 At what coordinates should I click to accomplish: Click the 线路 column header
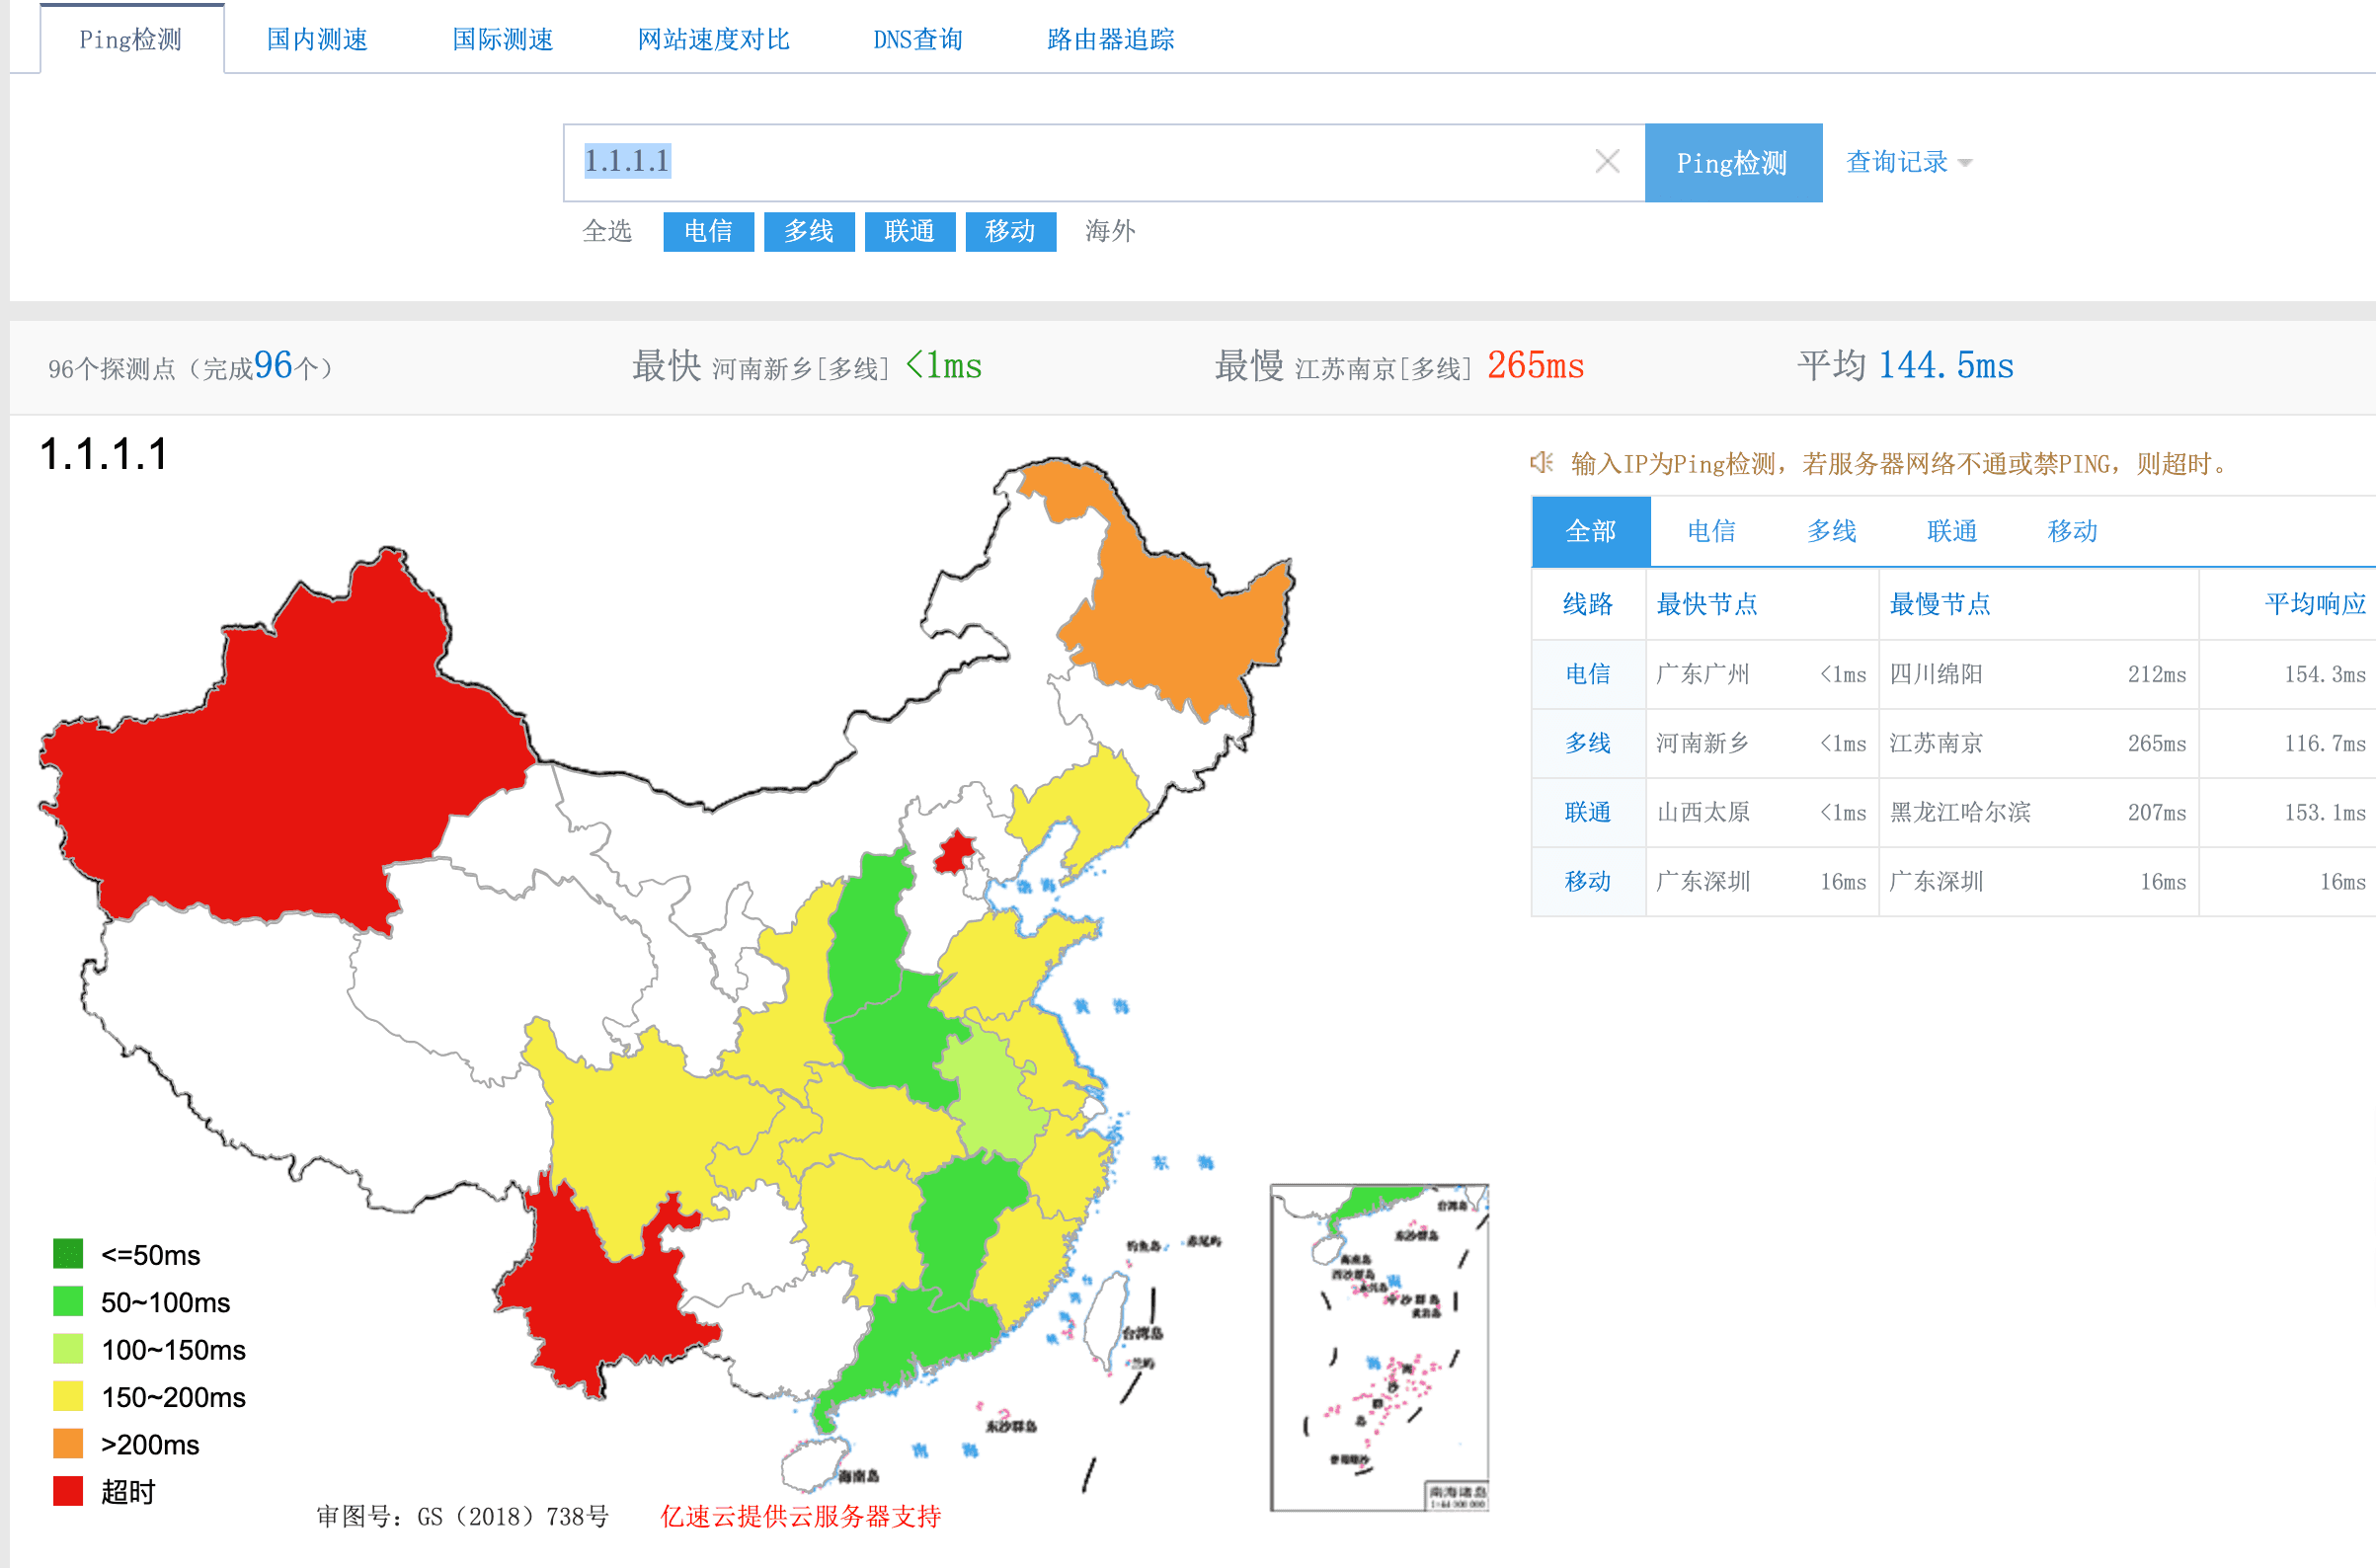pos(1588,604)
